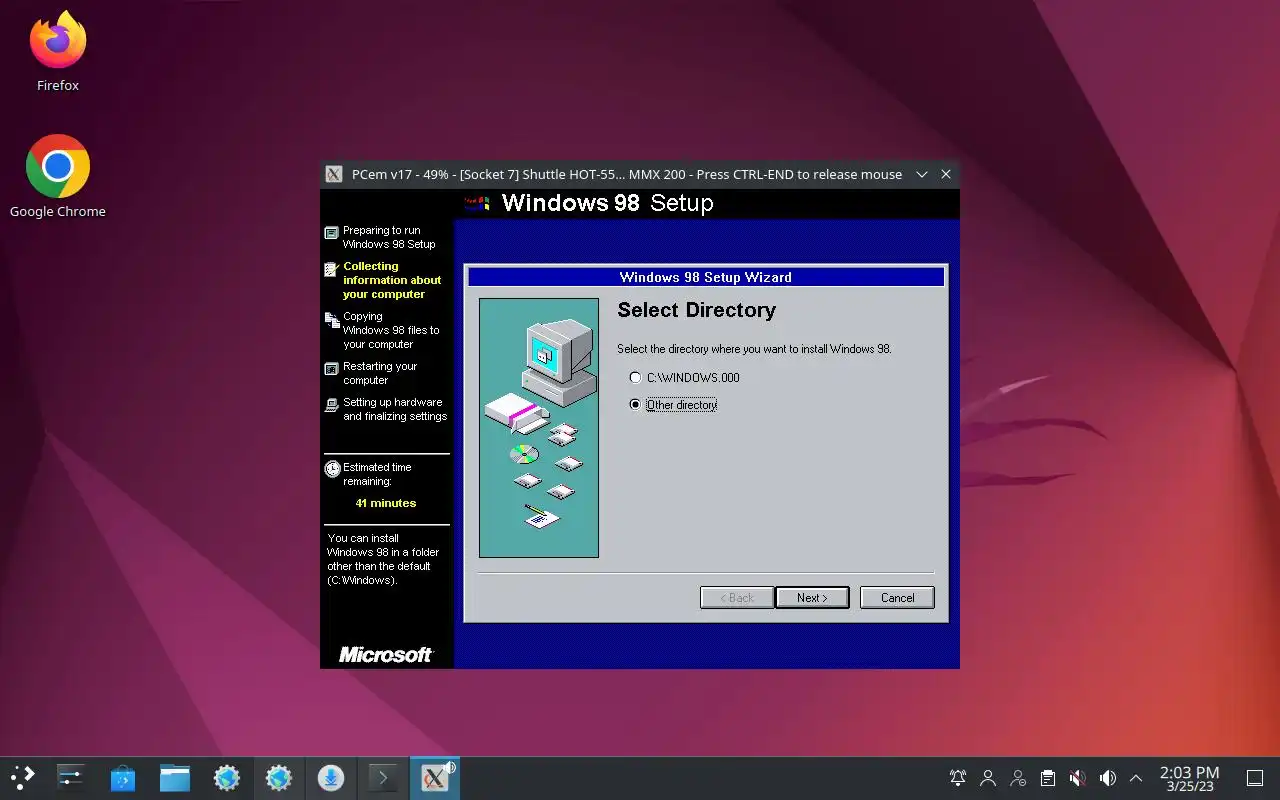Screen dimensions: 1280x800
Task: Click the show desktop button in taskbar
Action: (1255, 778)
